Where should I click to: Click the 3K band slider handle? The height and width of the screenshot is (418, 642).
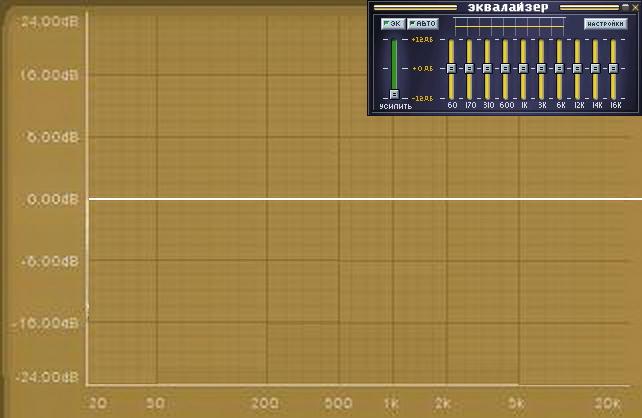tap(541, 68)
